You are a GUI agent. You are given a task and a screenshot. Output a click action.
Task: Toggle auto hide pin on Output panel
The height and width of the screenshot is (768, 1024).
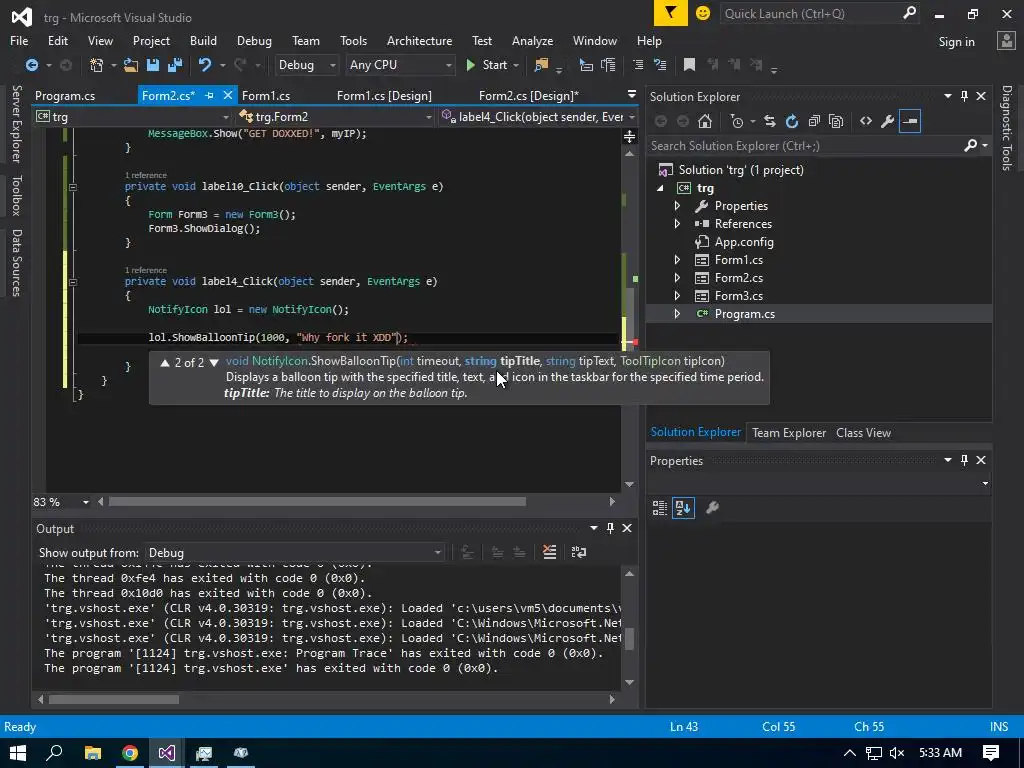point(610,528)
